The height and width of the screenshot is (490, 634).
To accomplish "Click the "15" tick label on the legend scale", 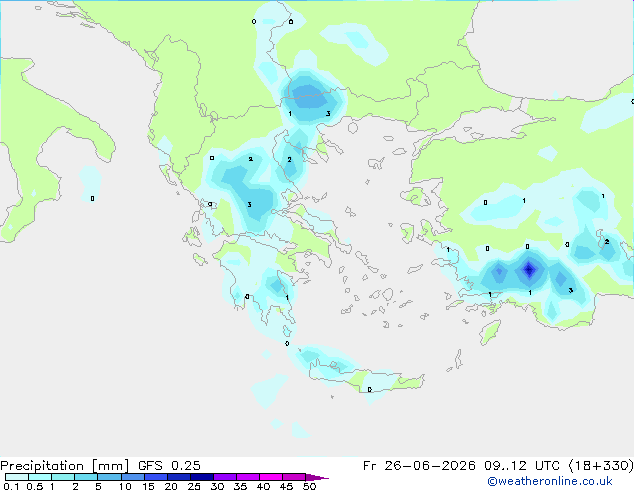I will [x=148, y=486].
